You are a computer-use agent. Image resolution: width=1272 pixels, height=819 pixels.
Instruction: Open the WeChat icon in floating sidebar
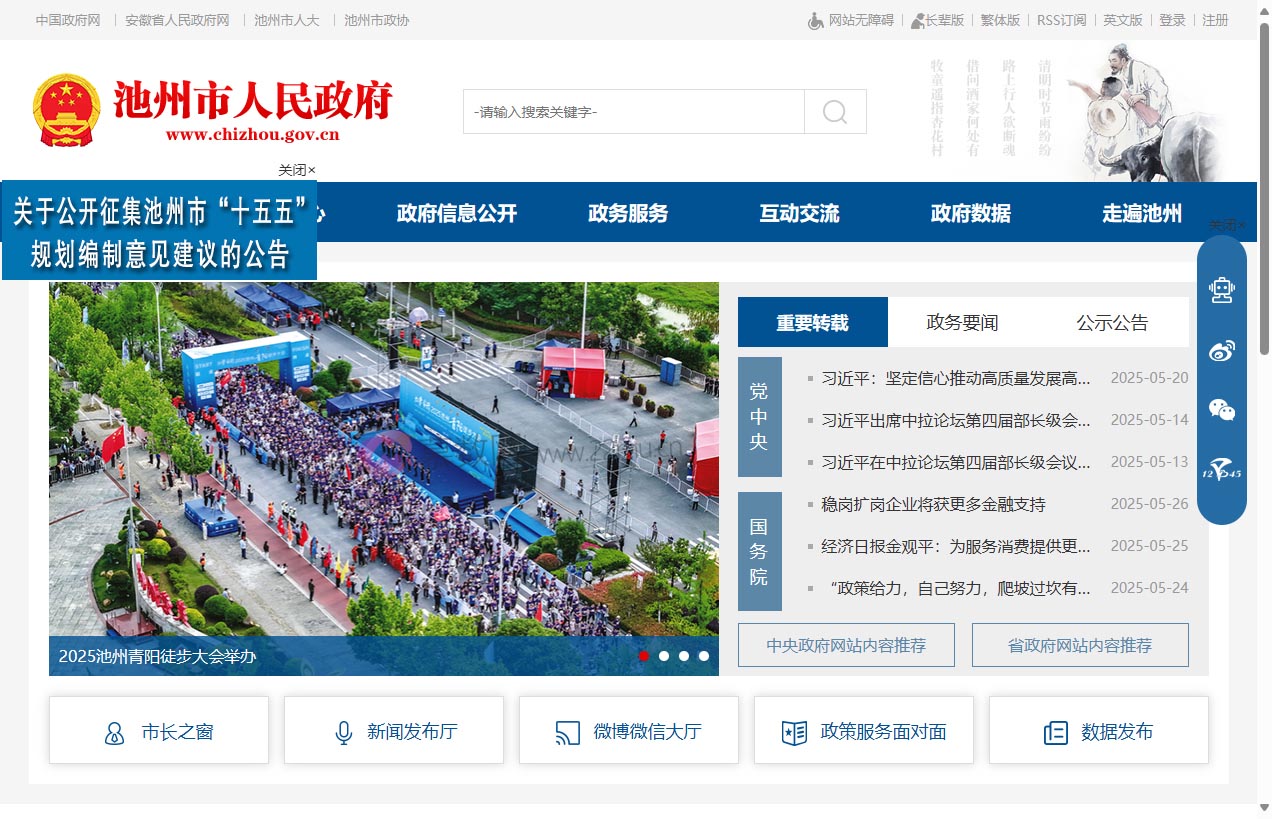(1221, 409)
